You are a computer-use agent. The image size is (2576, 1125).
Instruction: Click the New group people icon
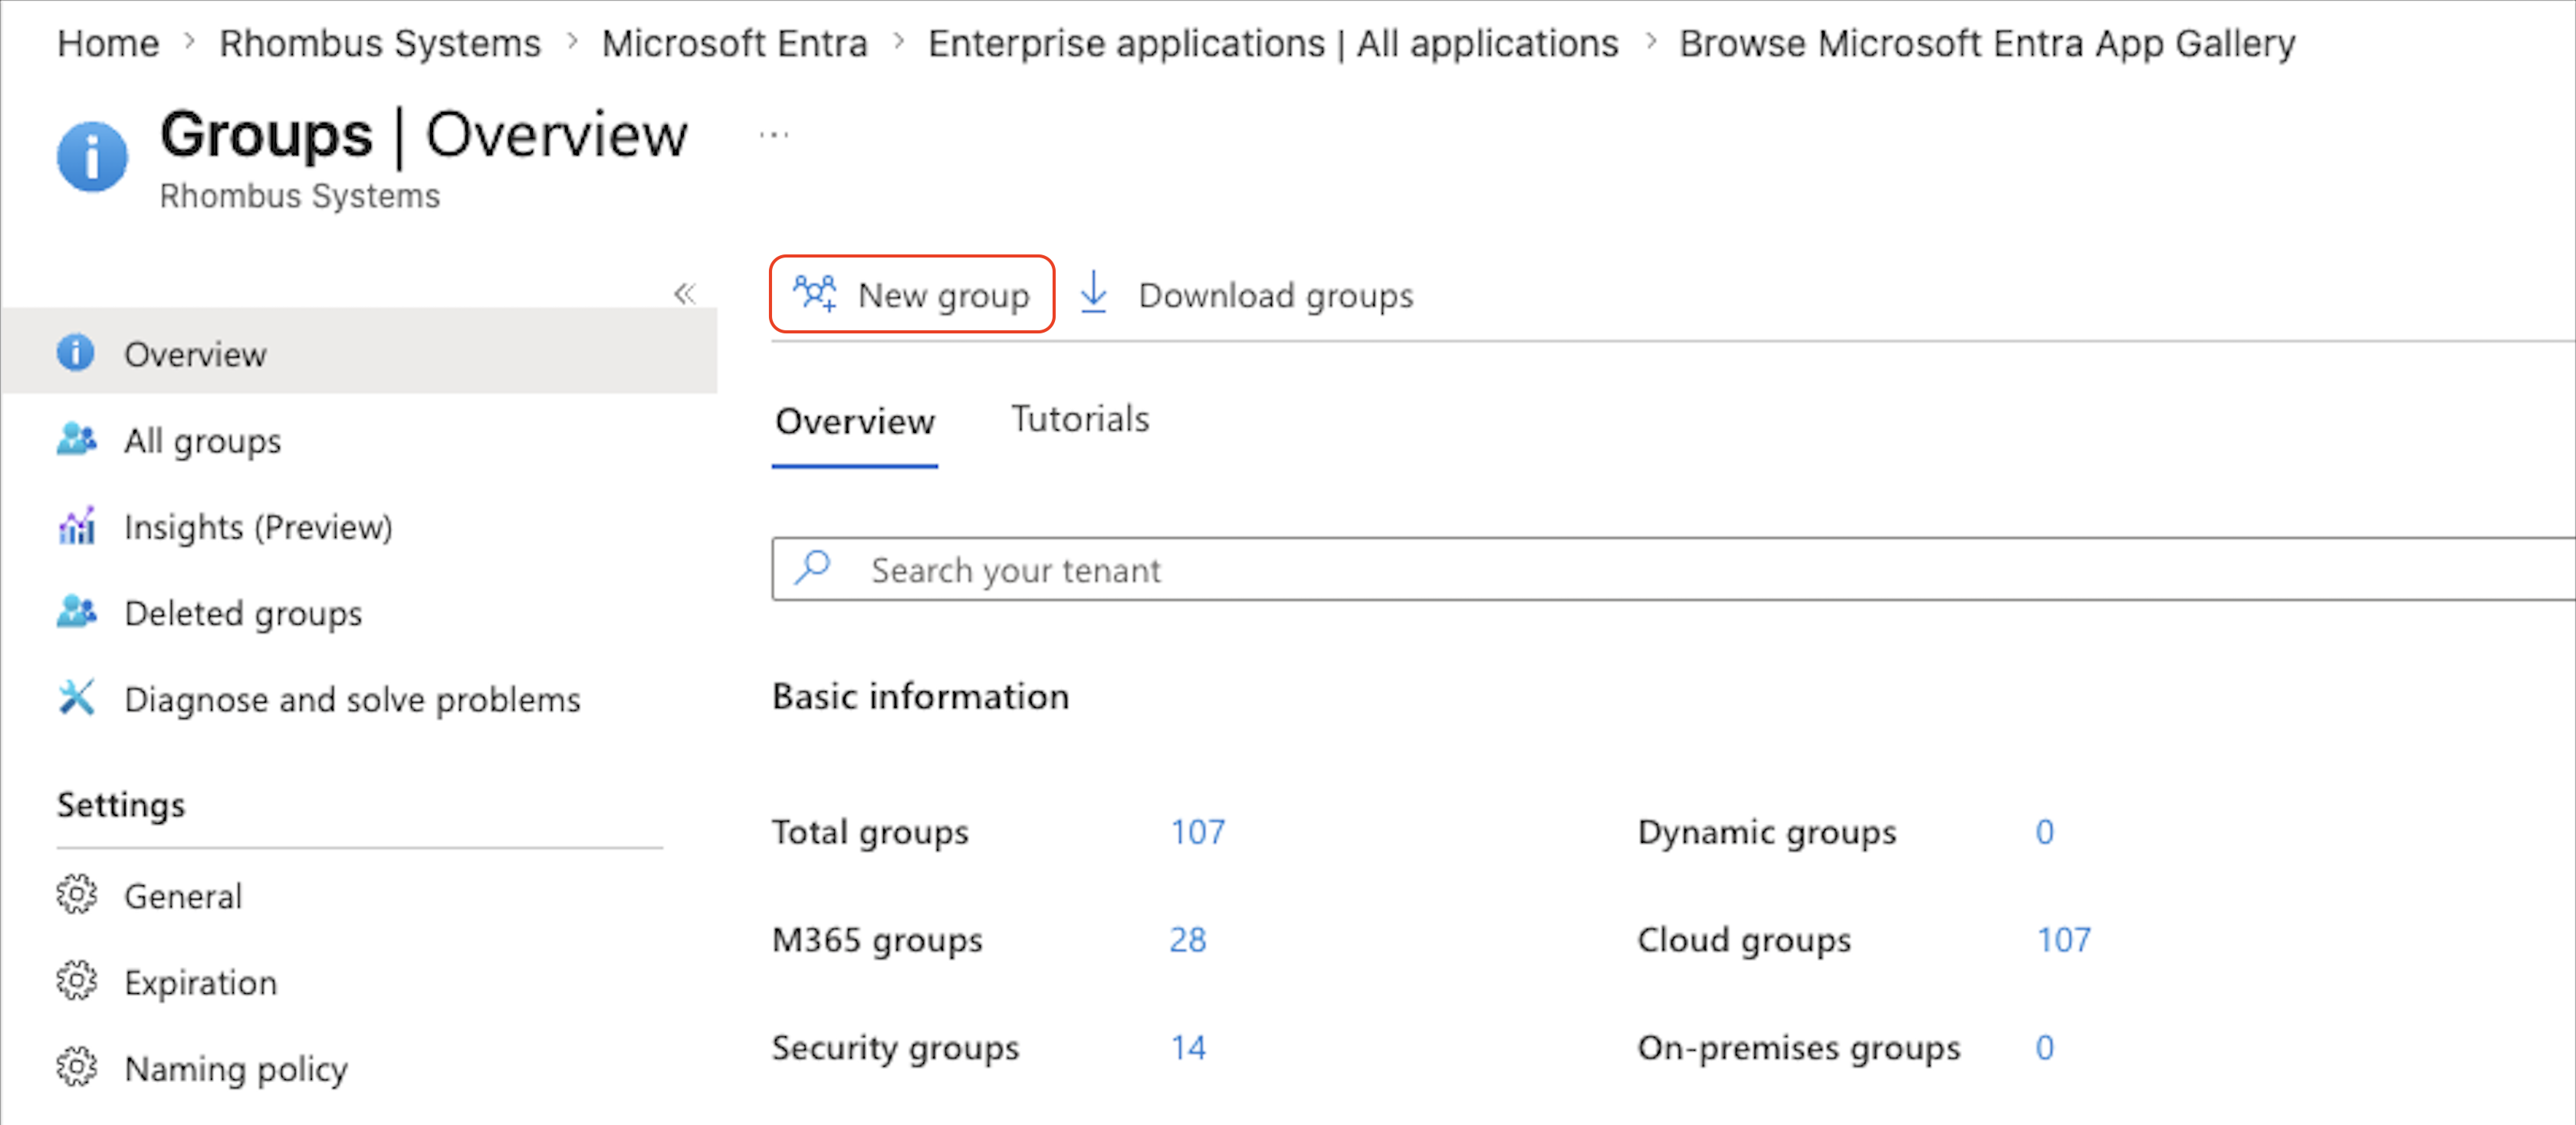[815, 294]
